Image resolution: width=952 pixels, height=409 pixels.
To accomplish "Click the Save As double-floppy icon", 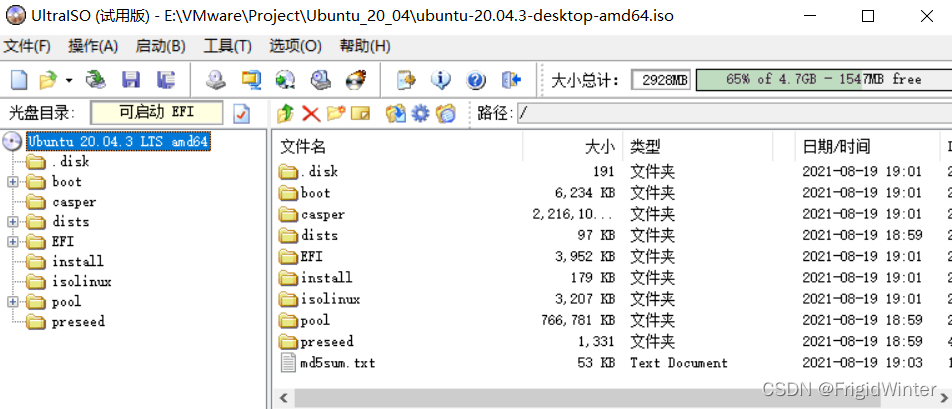I will (x=166, y=79).
